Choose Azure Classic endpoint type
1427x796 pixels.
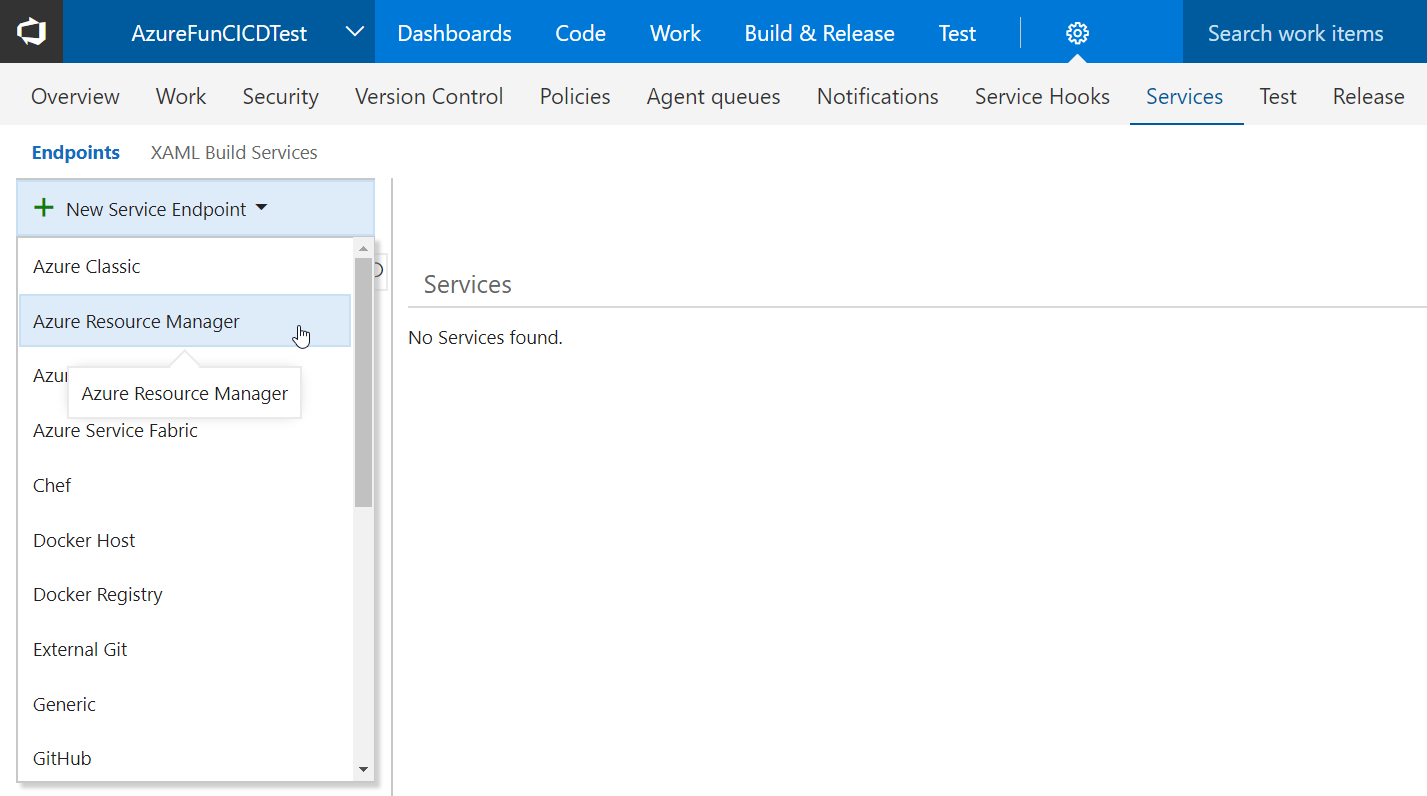tap(185, 266)
